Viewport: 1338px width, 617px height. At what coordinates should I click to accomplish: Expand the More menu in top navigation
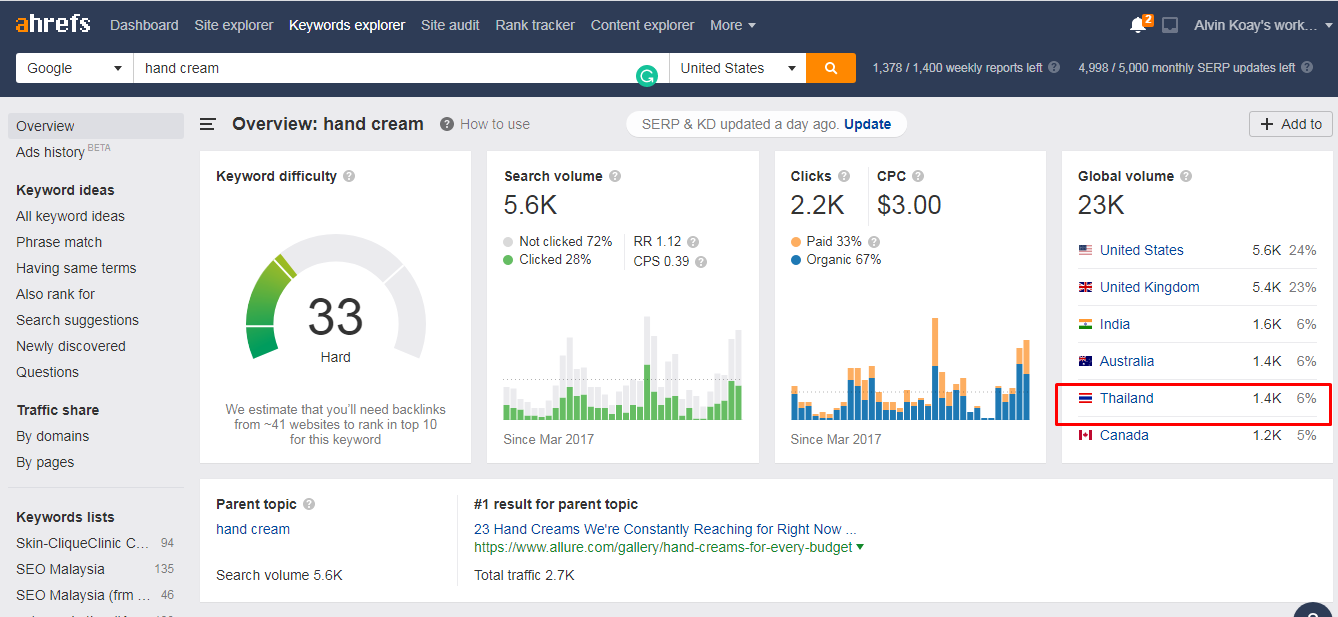pyautogui.click(x=733, y=25)
